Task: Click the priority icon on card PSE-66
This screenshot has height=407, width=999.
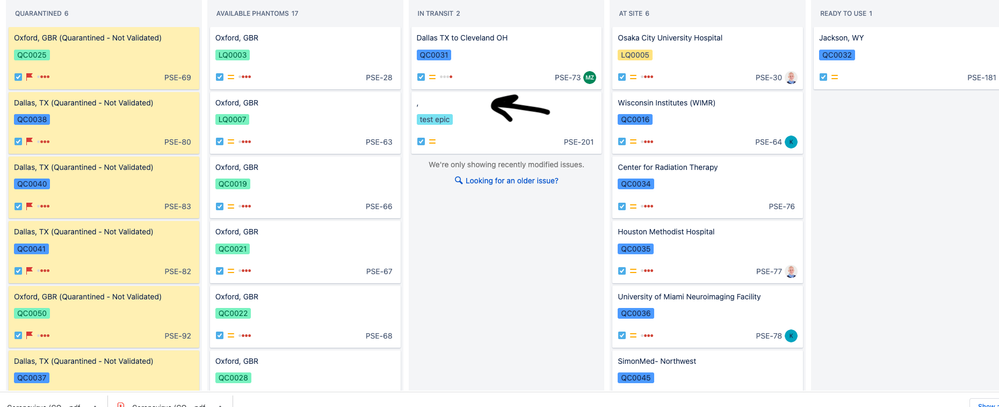Action: (x=231, y=206)
